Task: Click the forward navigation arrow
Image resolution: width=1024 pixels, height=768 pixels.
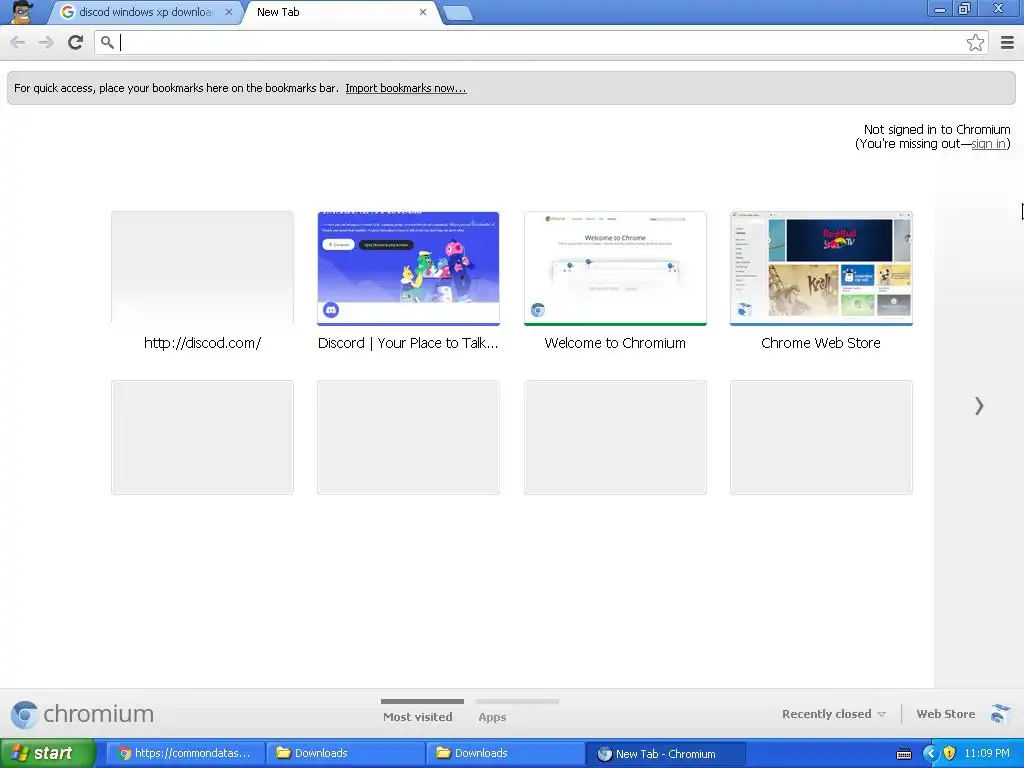Action: pyautogui.click(x=46, y=42)
